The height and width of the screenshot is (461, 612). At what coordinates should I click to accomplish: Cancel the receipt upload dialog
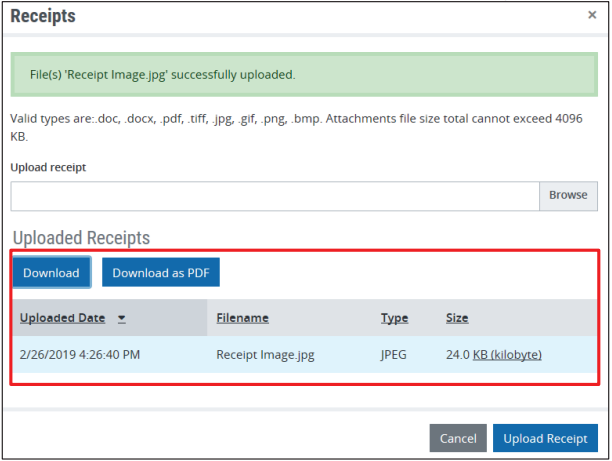point(458,438)
